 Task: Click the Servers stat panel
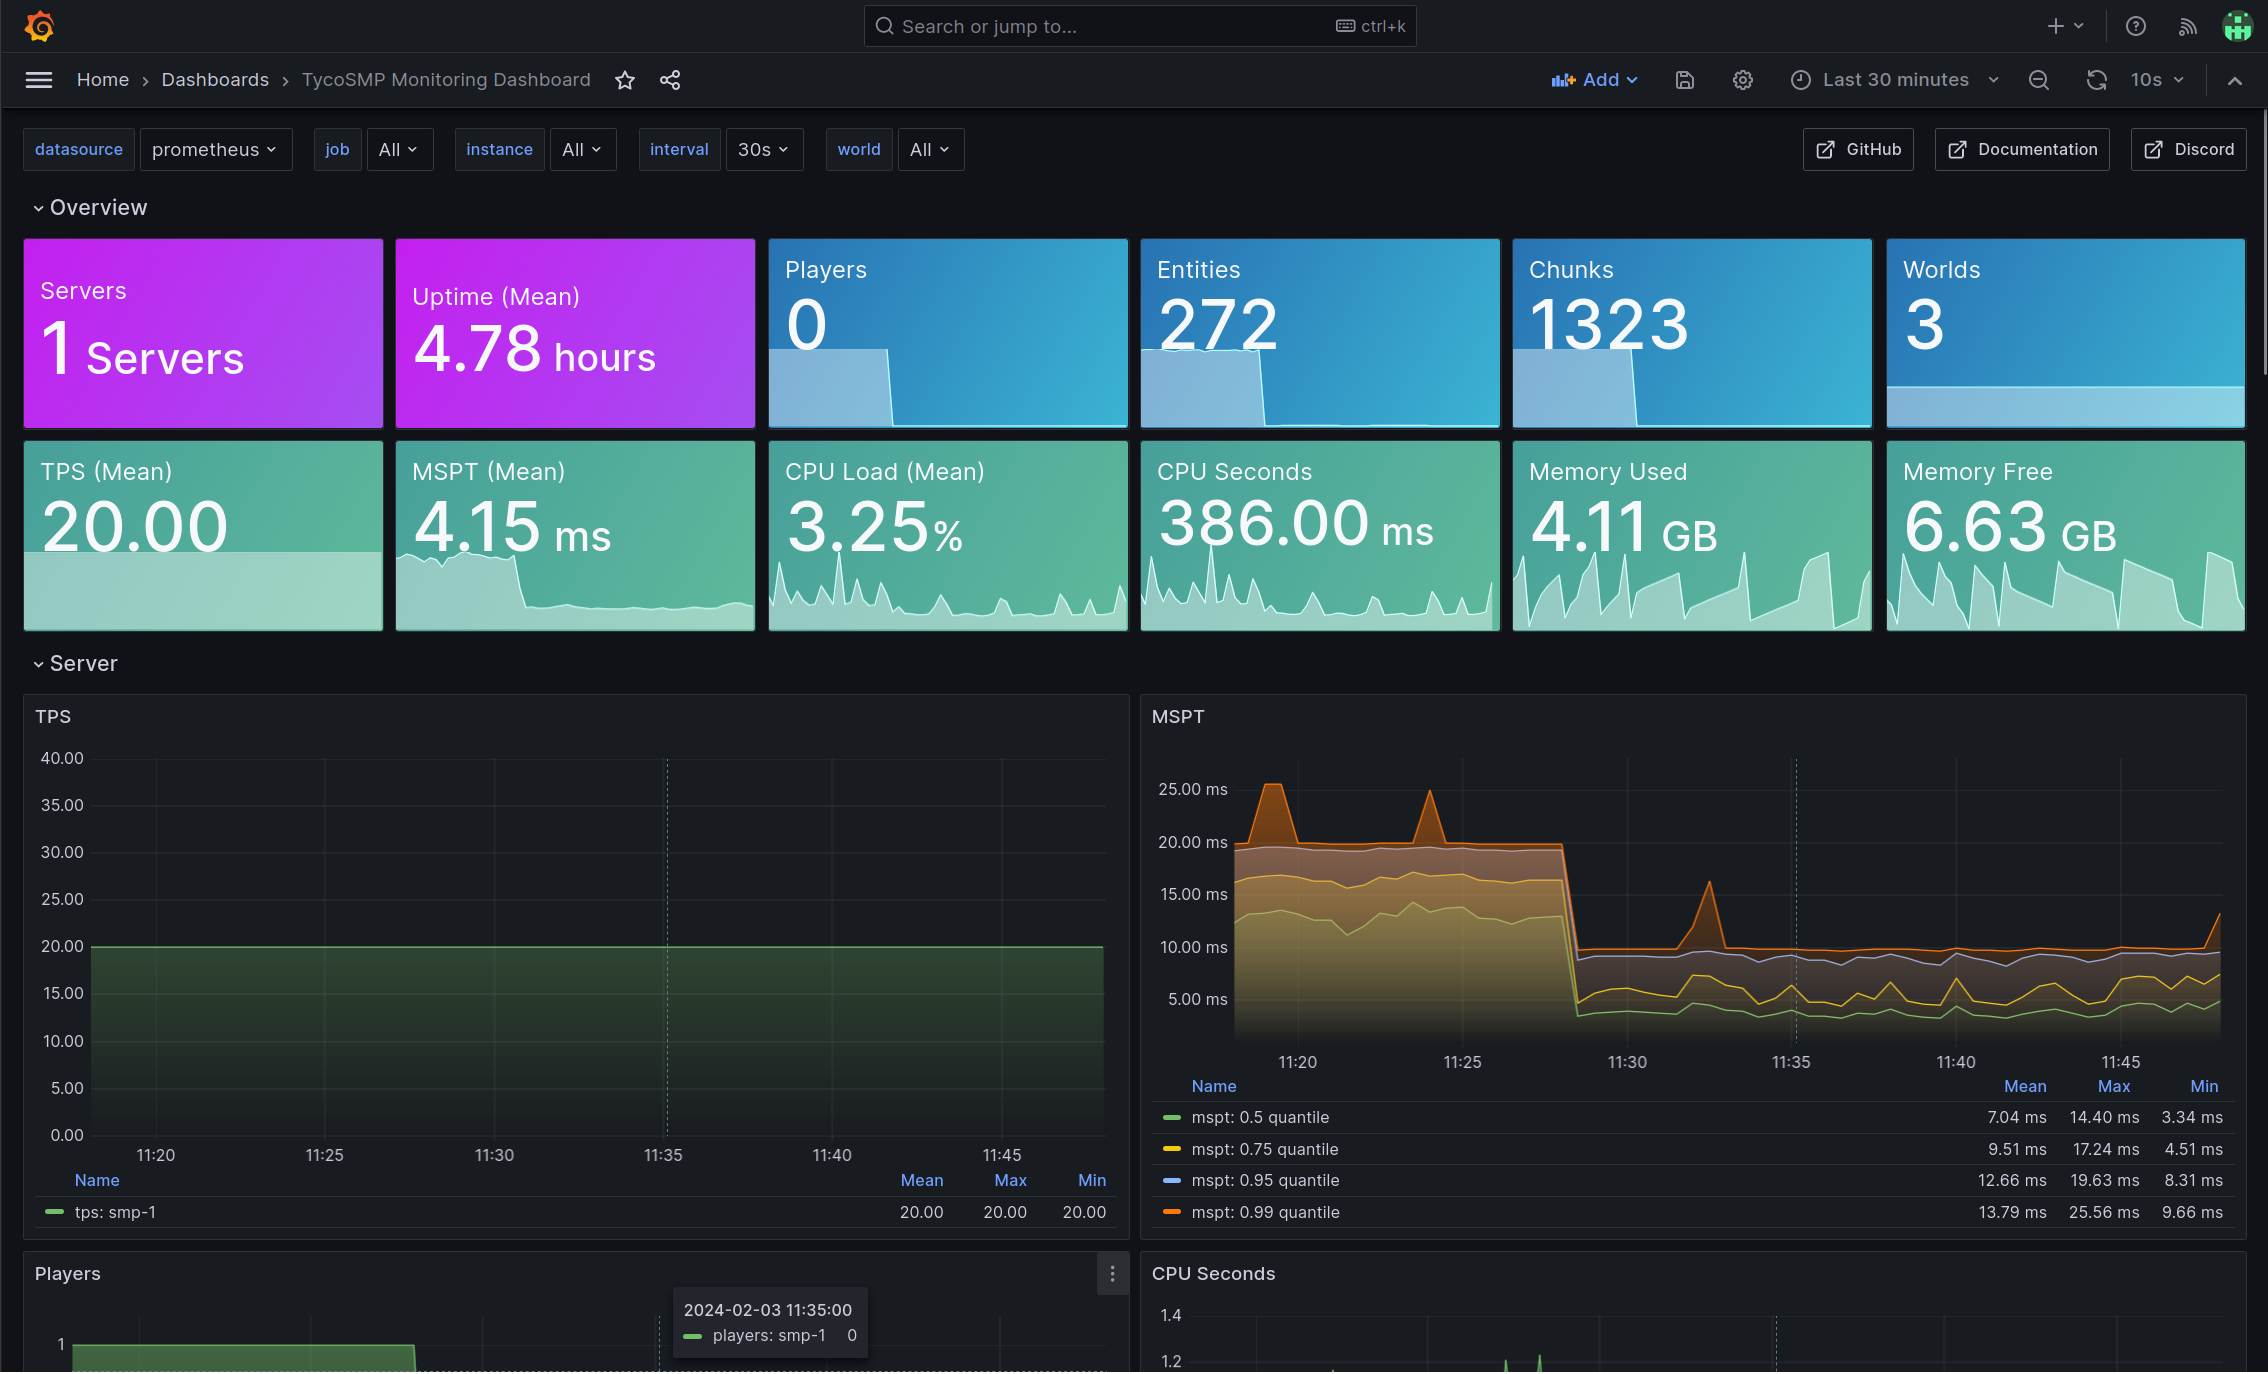[203, 333]
